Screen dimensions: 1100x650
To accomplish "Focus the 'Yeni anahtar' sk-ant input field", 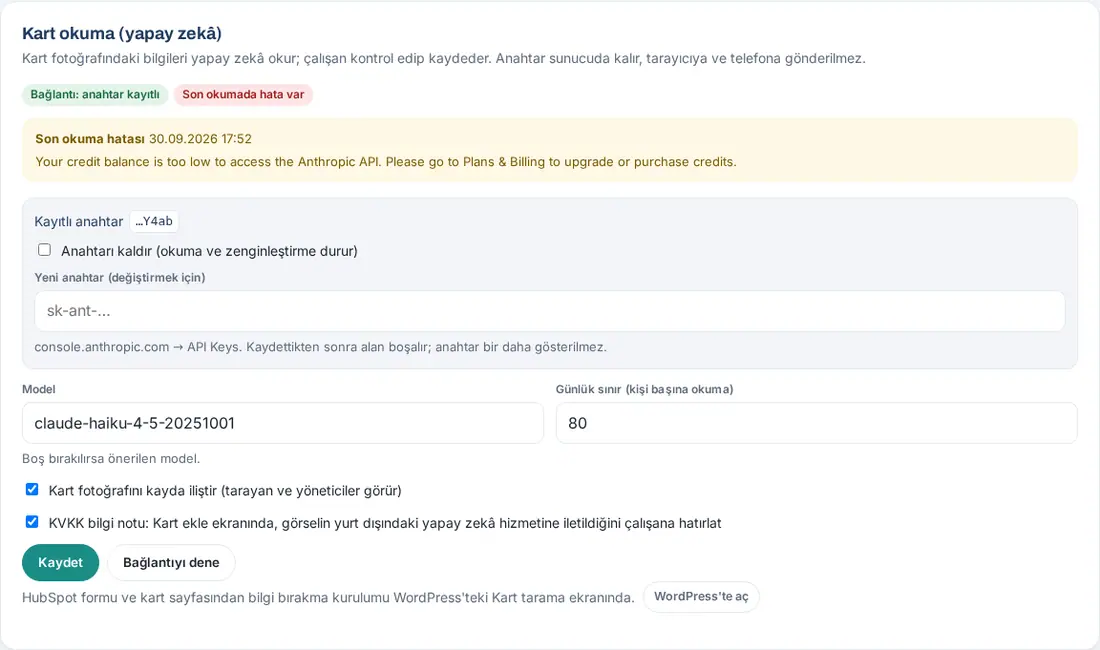I will (x=550, y=311).
